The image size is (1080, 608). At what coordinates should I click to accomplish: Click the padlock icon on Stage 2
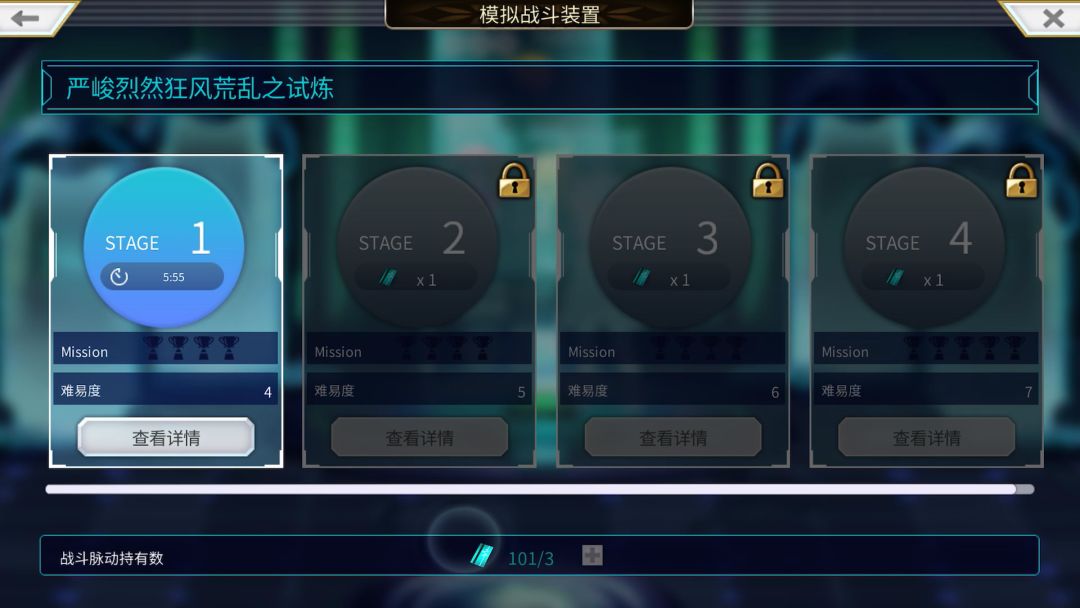(515, 180)
